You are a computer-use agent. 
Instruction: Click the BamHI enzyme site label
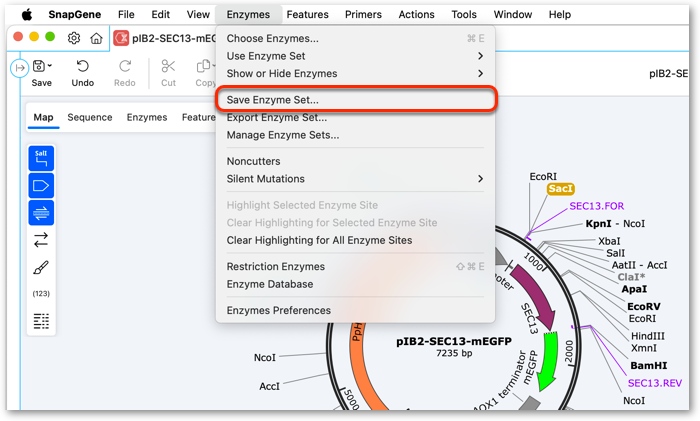click(648, 365)
